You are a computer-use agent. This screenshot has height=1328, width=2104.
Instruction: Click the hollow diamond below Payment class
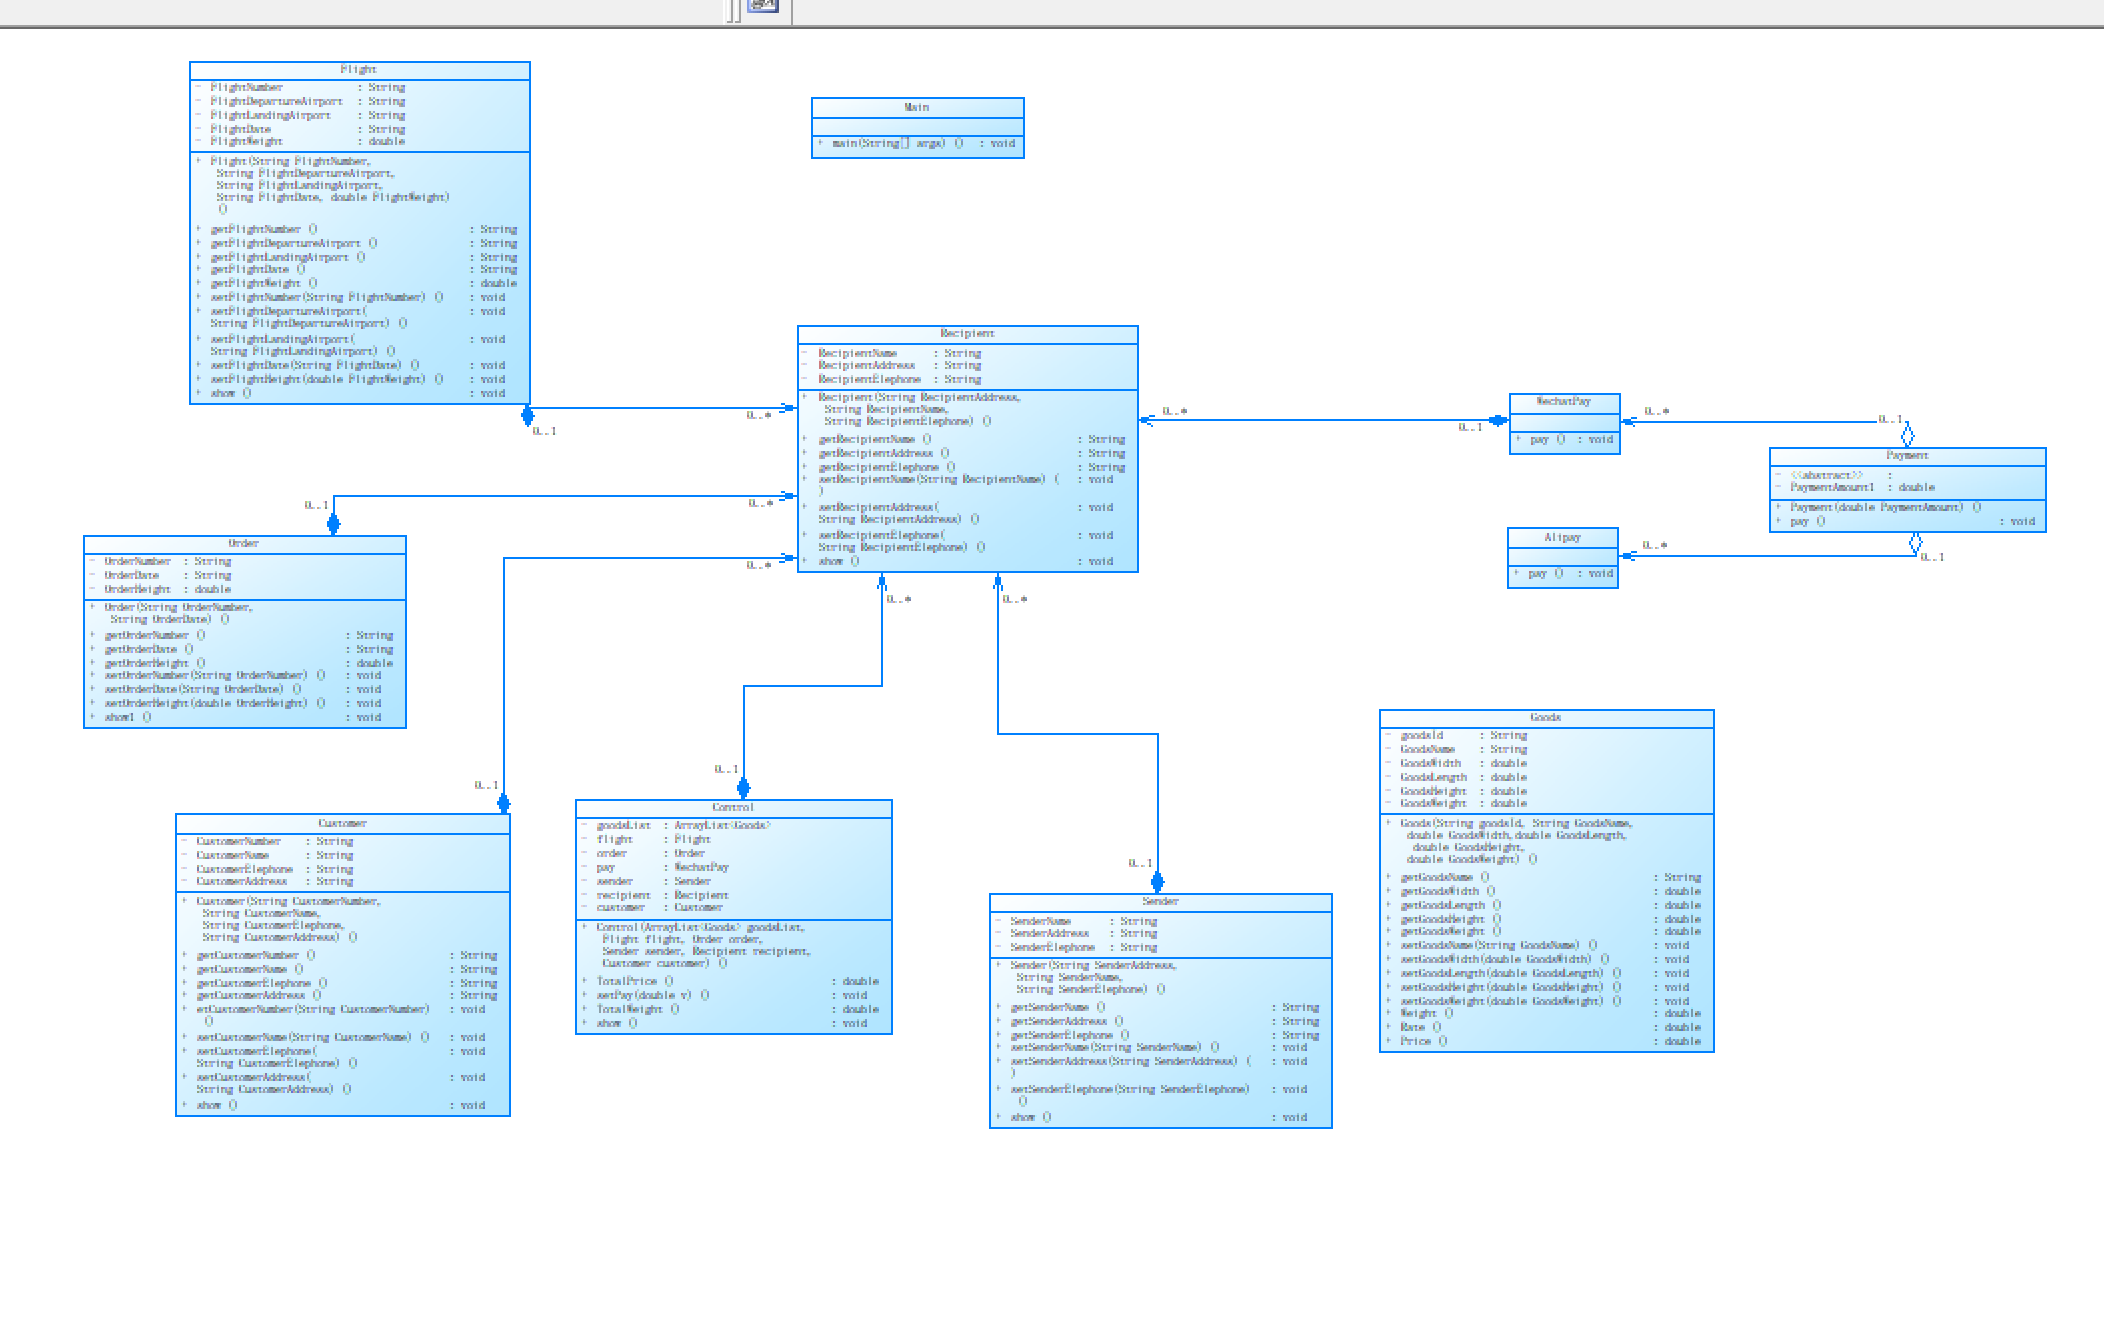[1915, 543]
